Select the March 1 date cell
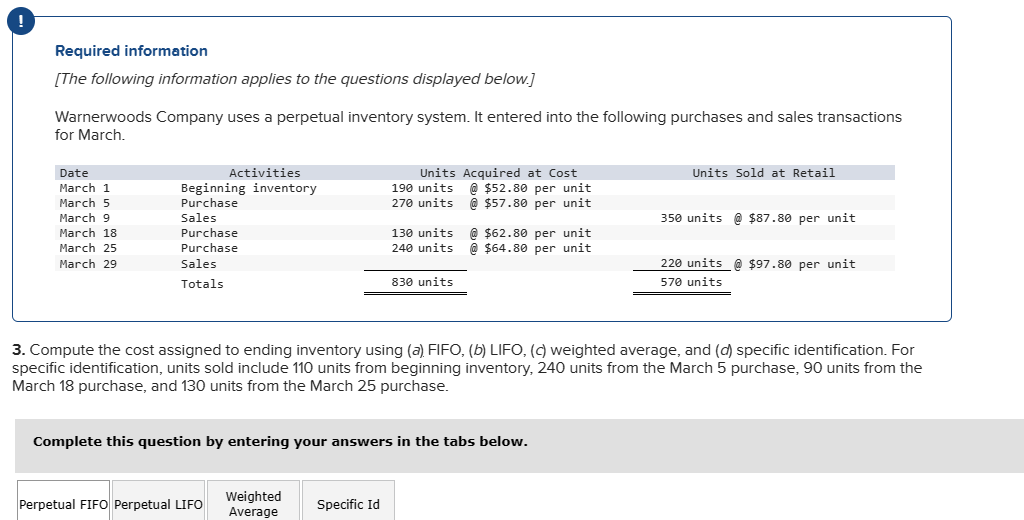This screenshot has width=1024, height=520. [85, 188]
